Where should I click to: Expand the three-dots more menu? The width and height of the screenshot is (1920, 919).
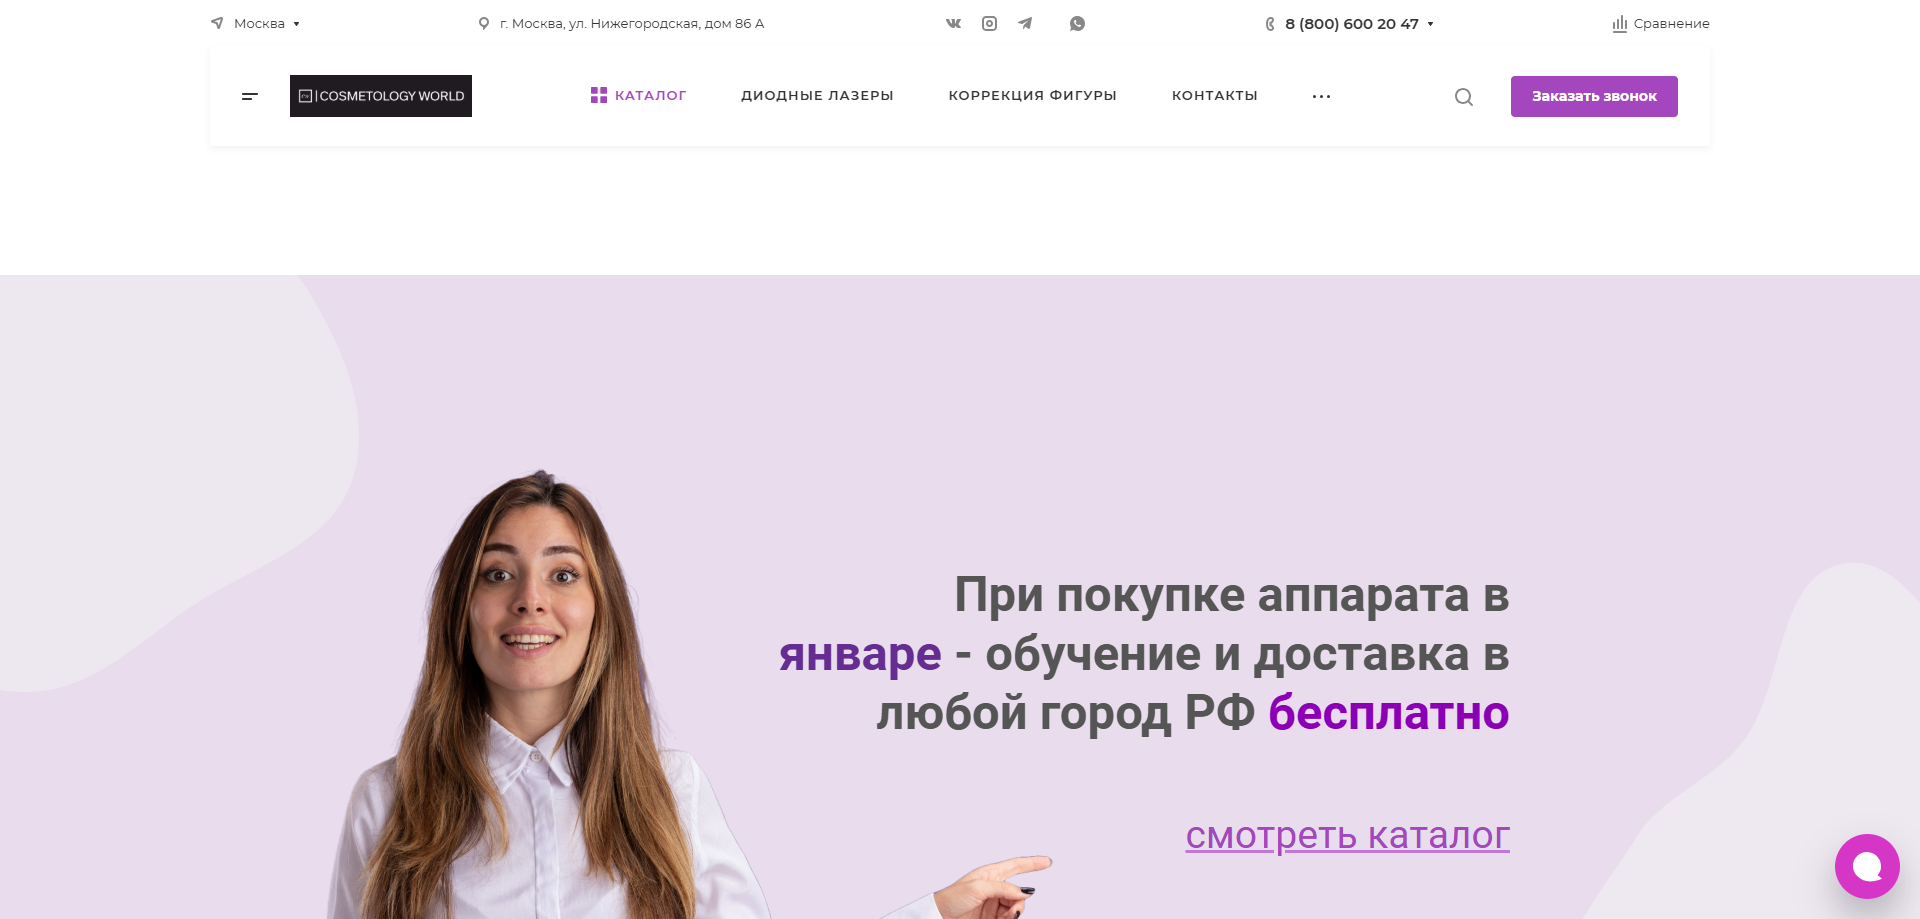pos(1321,96)
